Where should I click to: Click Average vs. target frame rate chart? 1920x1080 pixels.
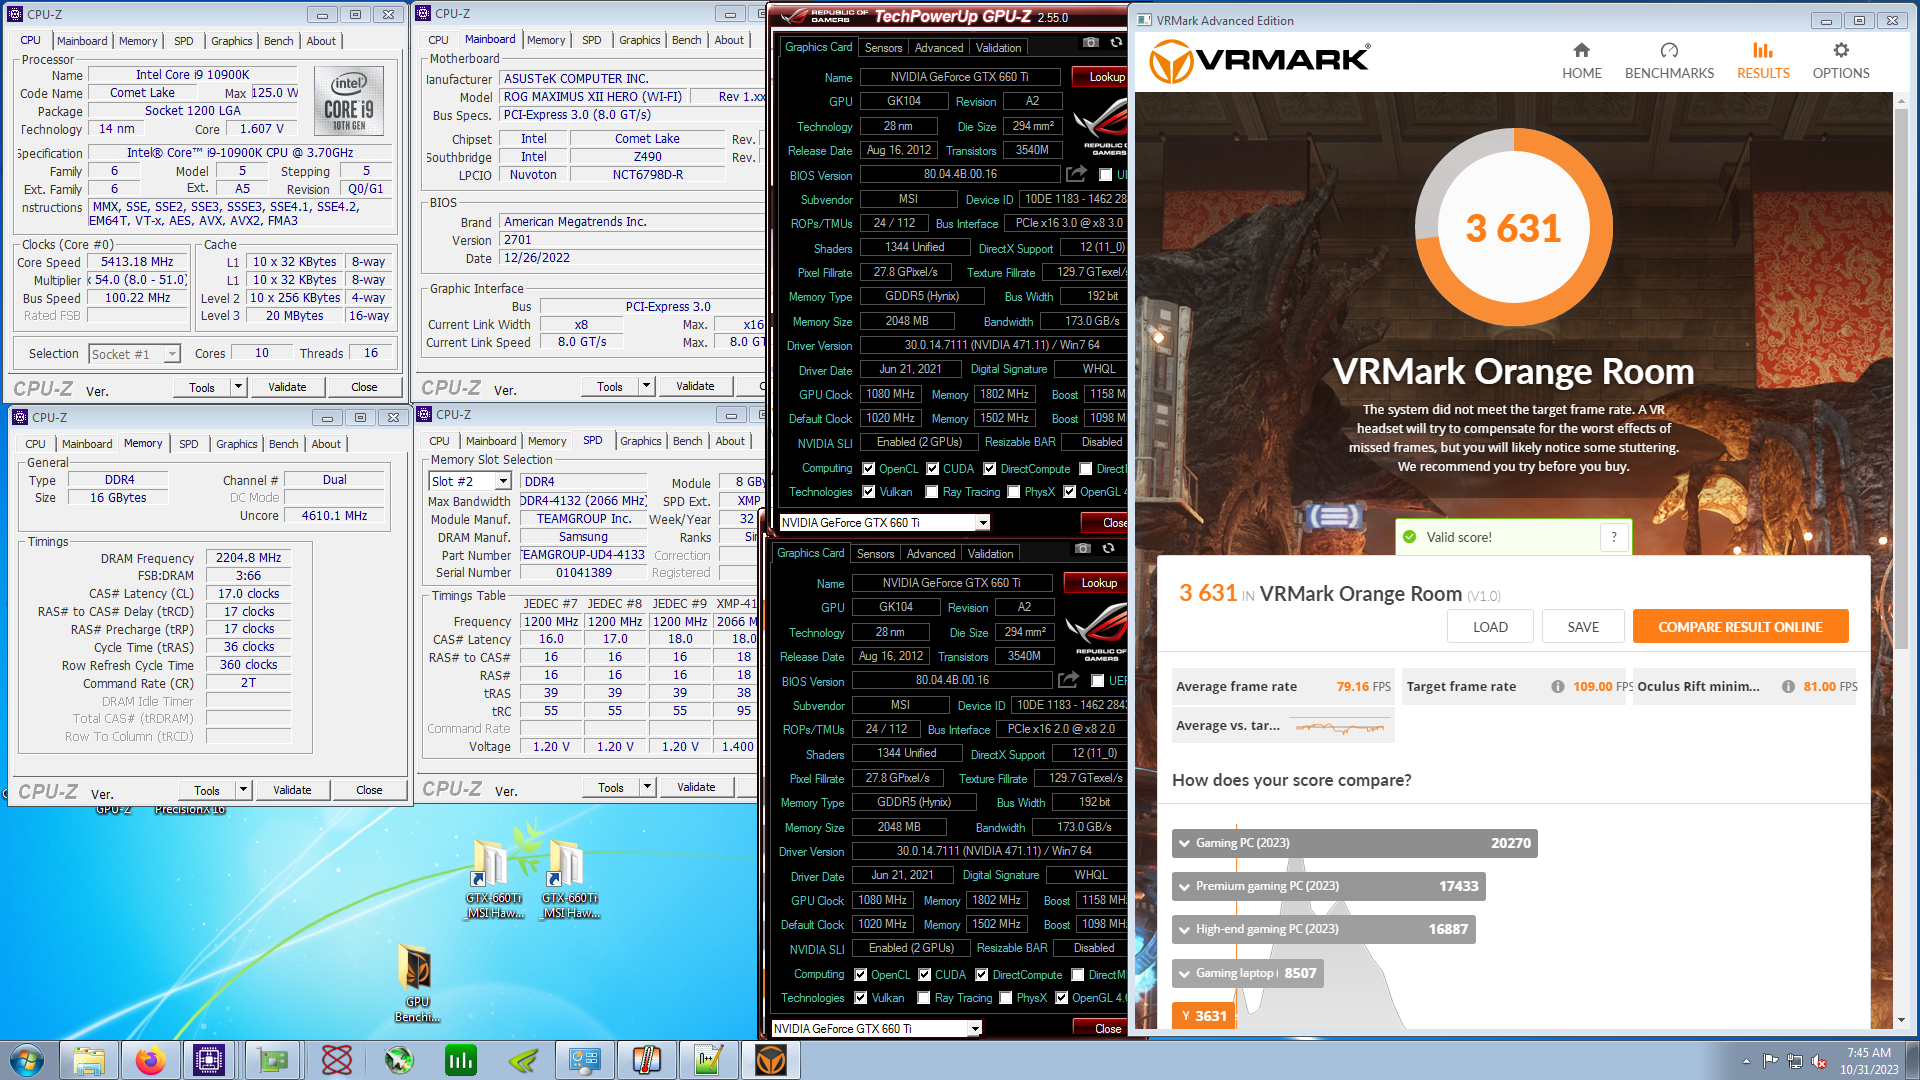point(1340,727)
